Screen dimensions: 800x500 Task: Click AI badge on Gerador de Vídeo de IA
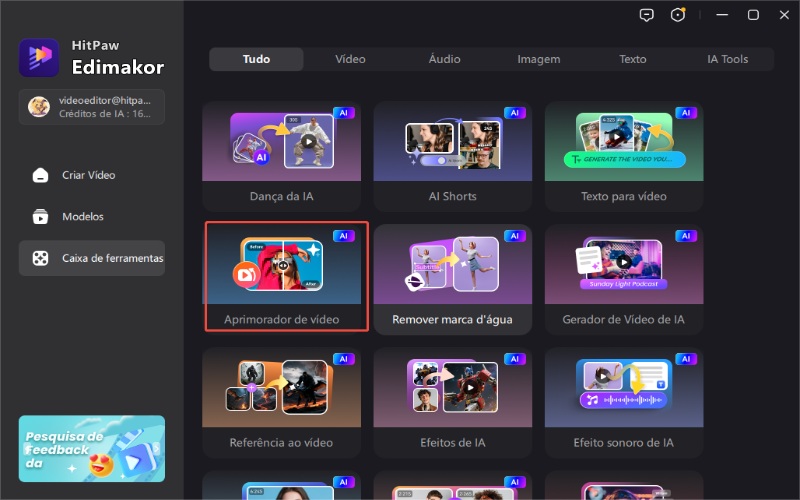tap(686, 236)
